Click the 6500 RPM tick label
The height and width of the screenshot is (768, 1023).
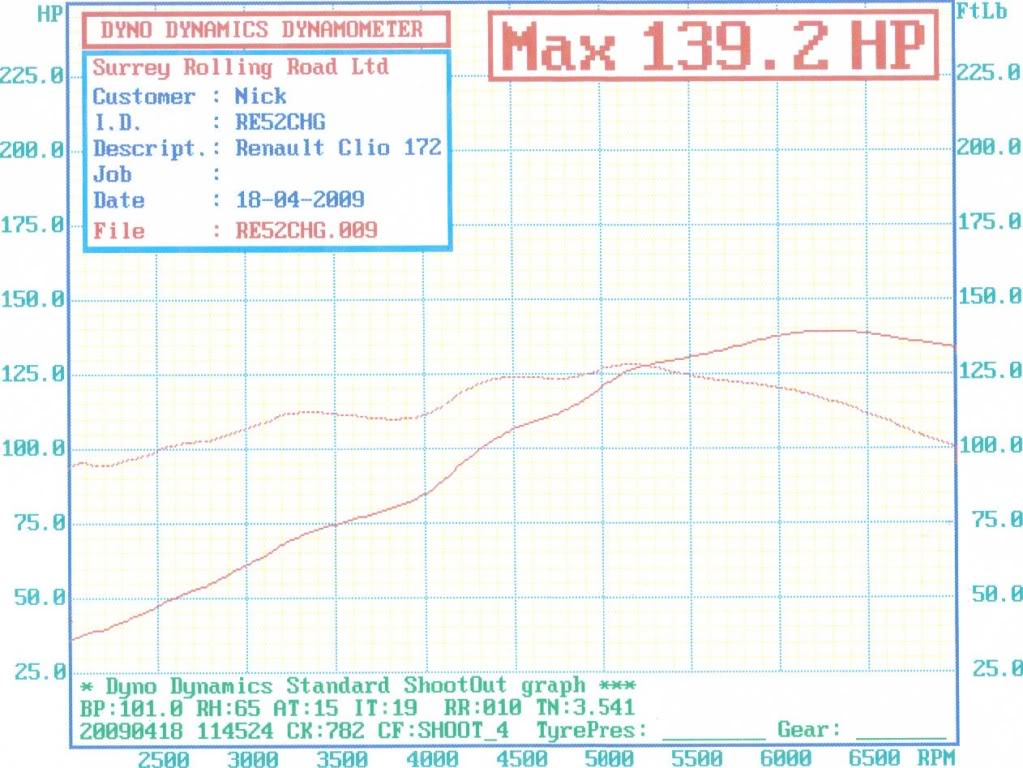coord(876,758)
